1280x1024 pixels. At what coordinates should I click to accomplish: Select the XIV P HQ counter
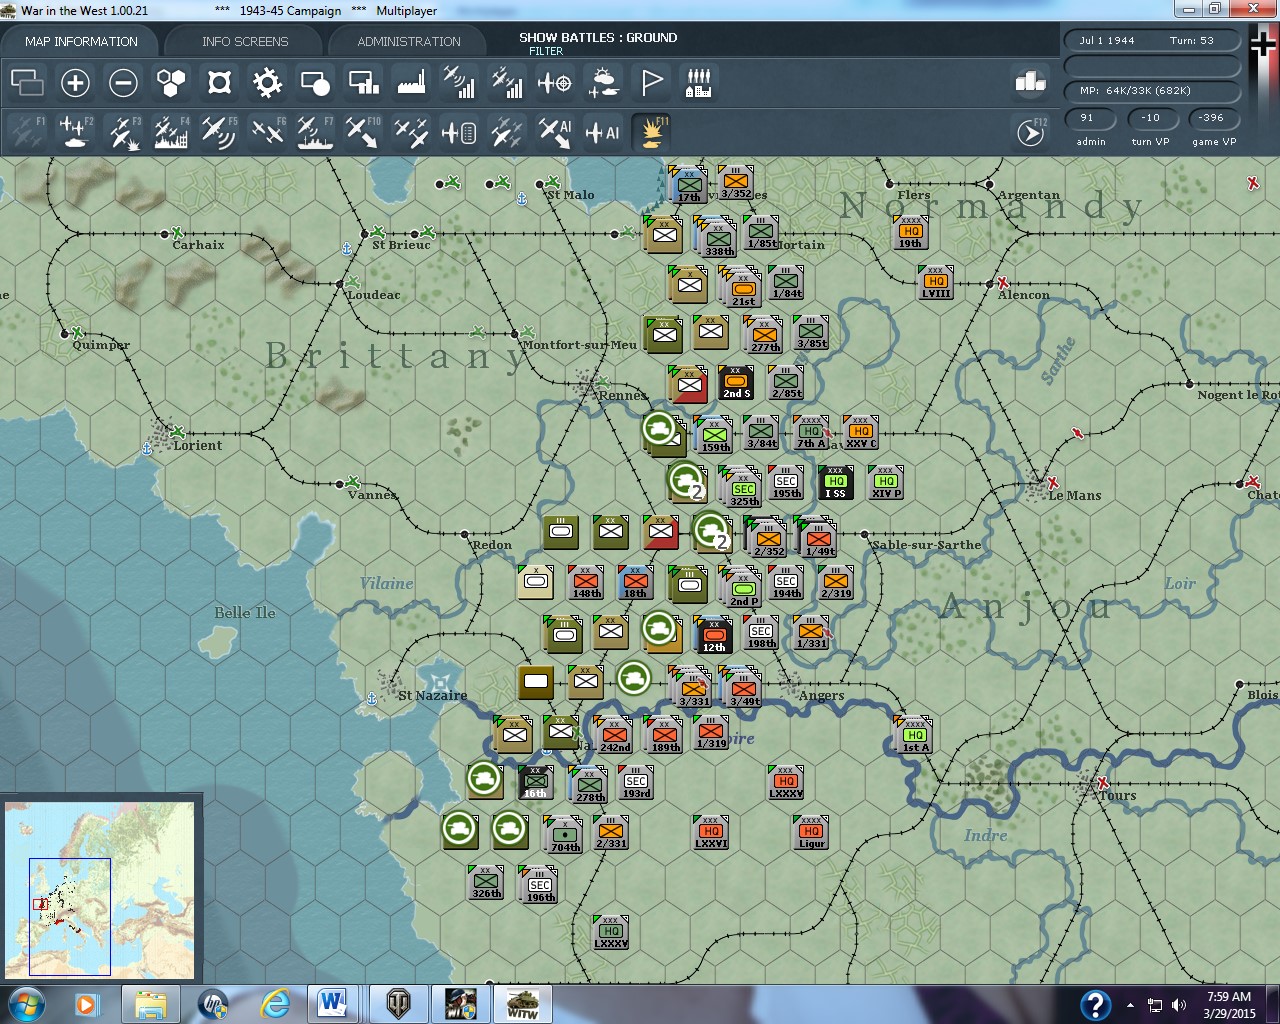(x=886, y=482)
